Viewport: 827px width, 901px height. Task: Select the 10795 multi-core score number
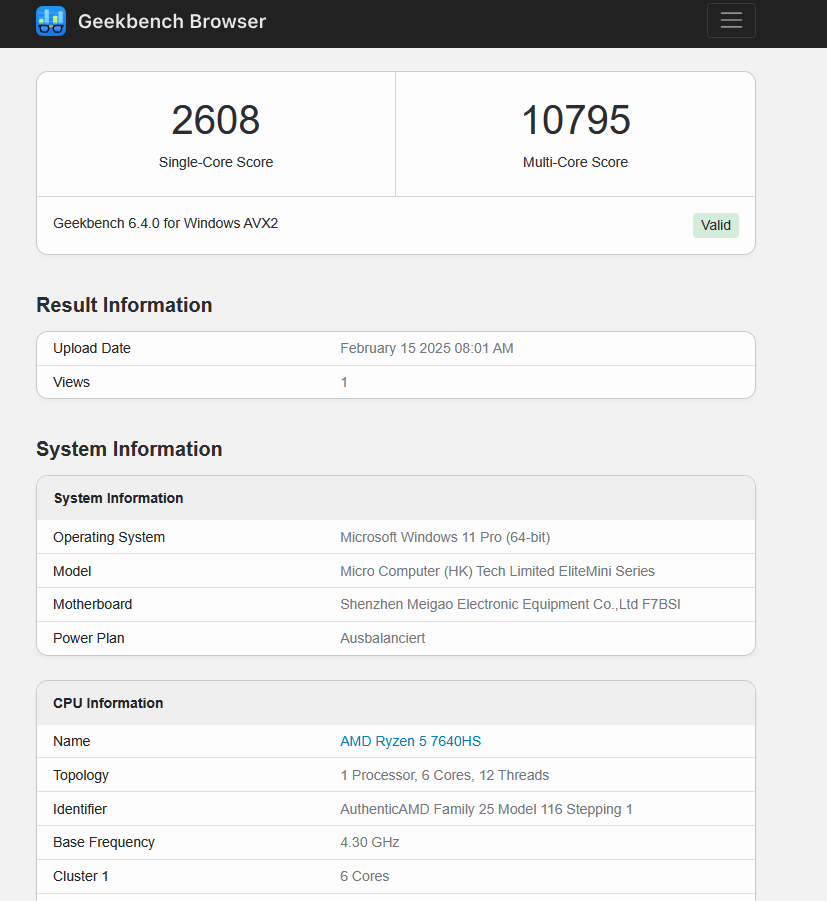click(x=575, y=121)
